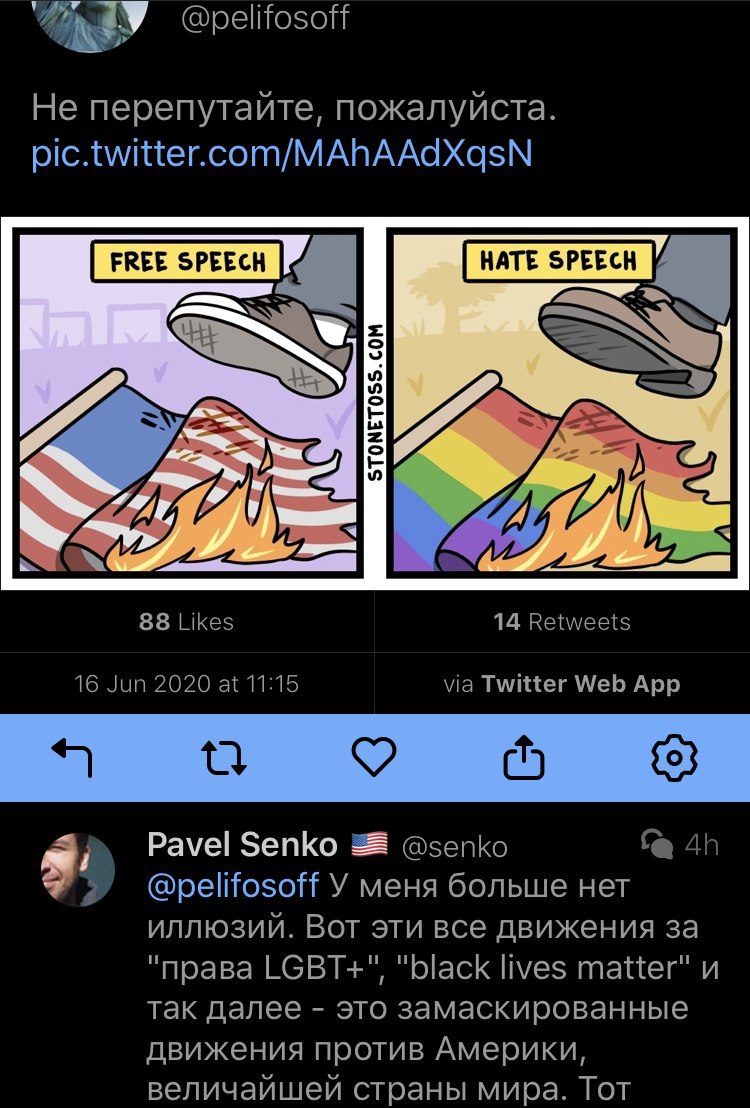Tap the Twitter Web App source label
This screenshot has width=750, height=1108.
580,684
